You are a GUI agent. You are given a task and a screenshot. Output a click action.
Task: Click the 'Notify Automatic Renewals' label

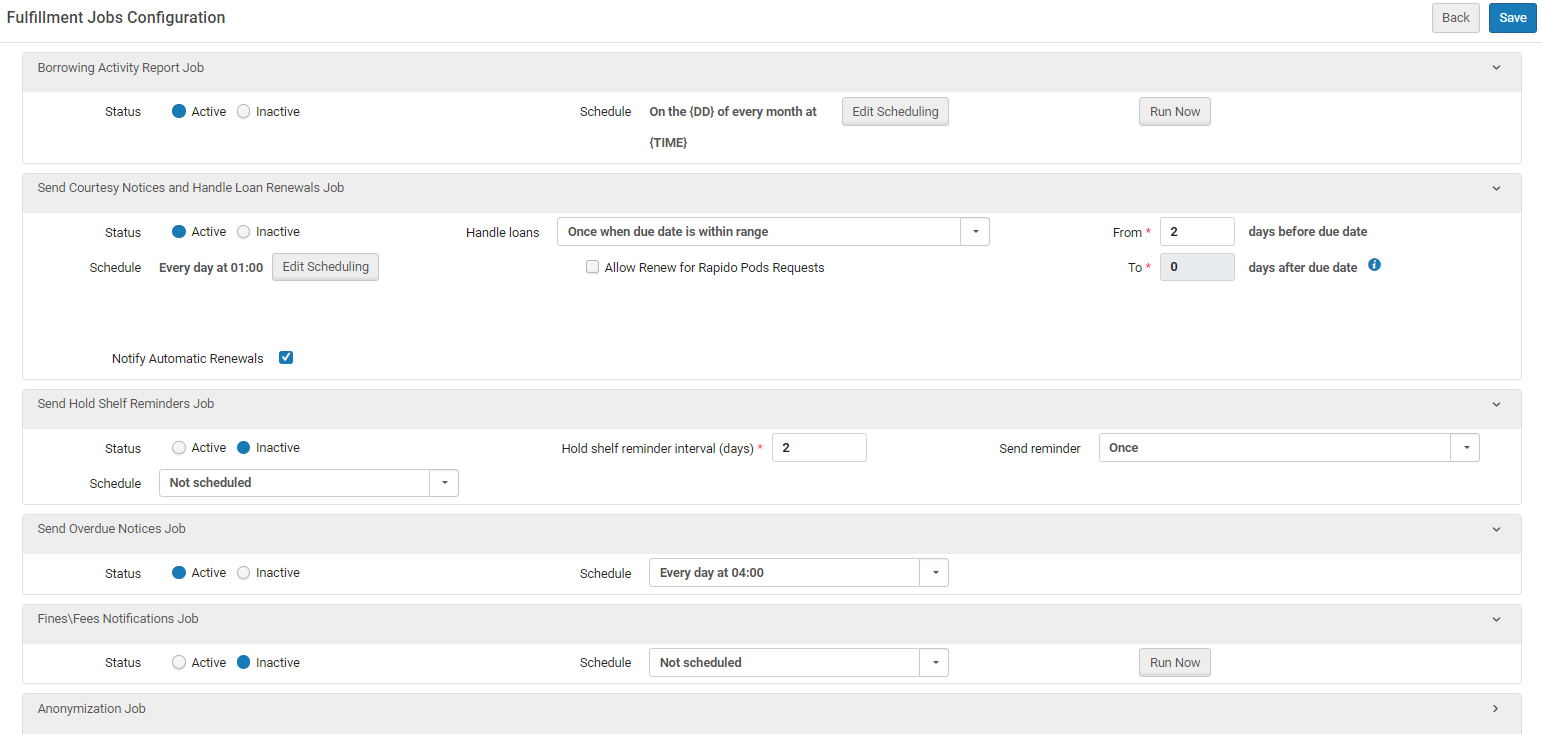coord(188,359)
